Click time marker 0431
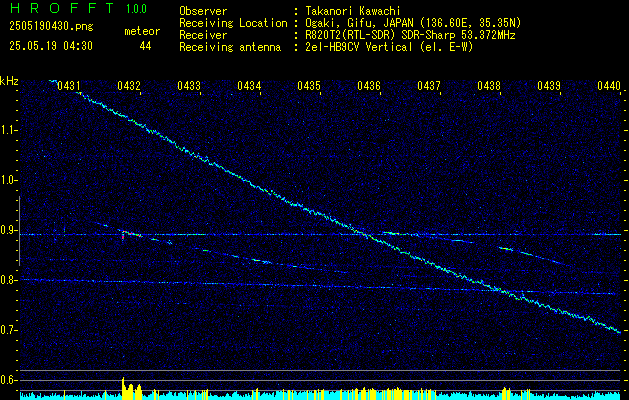 69,85
